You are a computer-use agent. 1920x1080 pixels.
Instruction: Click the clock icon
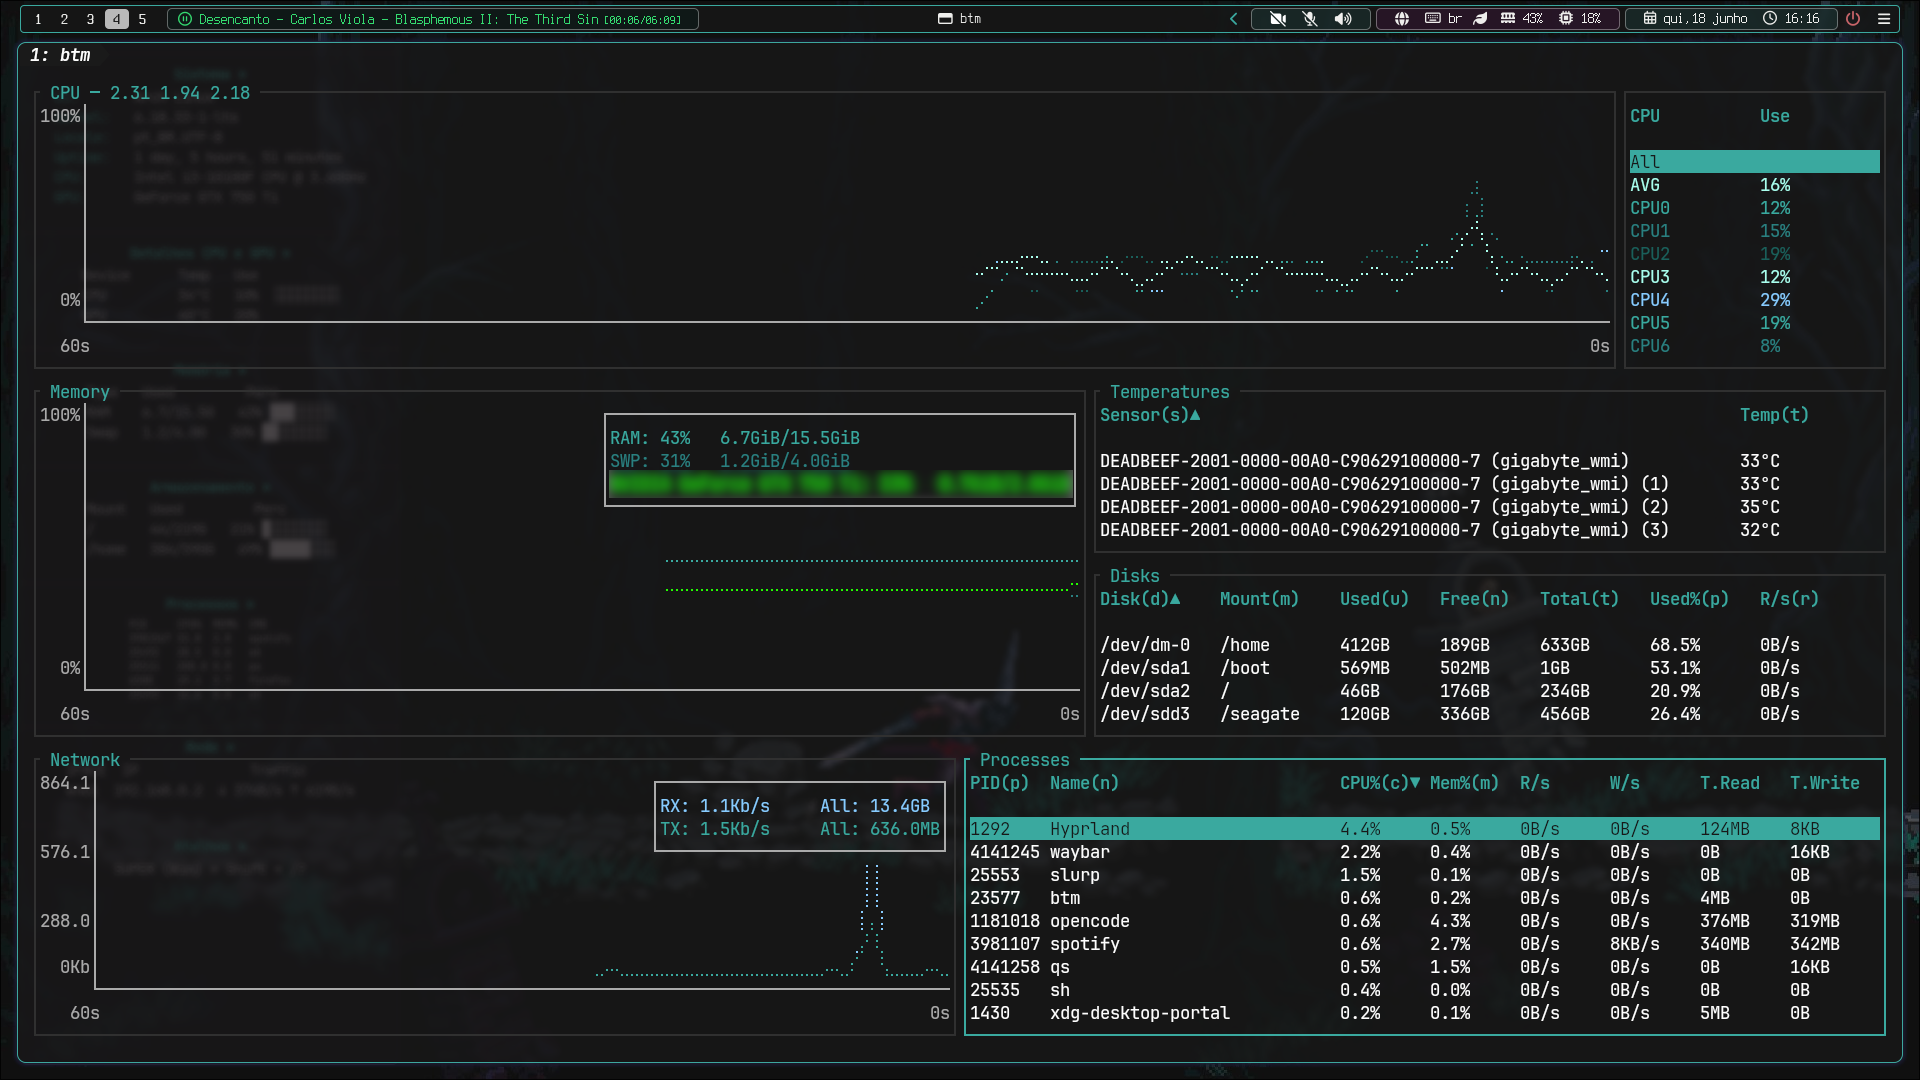tap(1770, 19)
